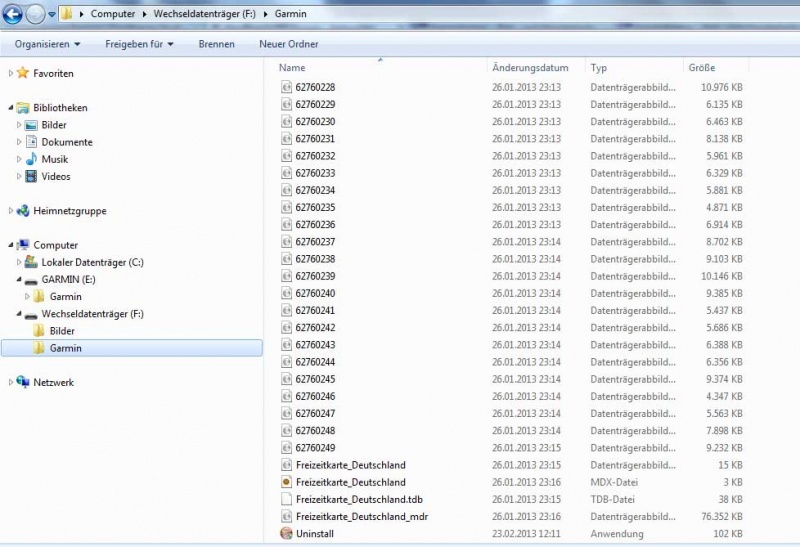800x547 pixels.
Task: Click the Videos filmstrip icon
Action: [31, 177]
